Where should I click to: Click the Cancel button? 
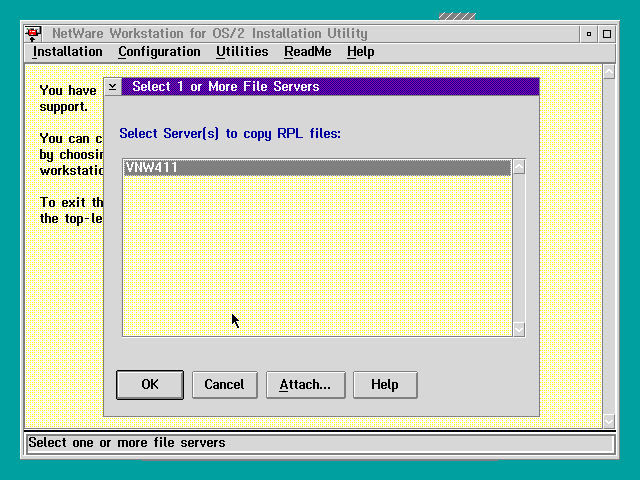pos(224,384)
